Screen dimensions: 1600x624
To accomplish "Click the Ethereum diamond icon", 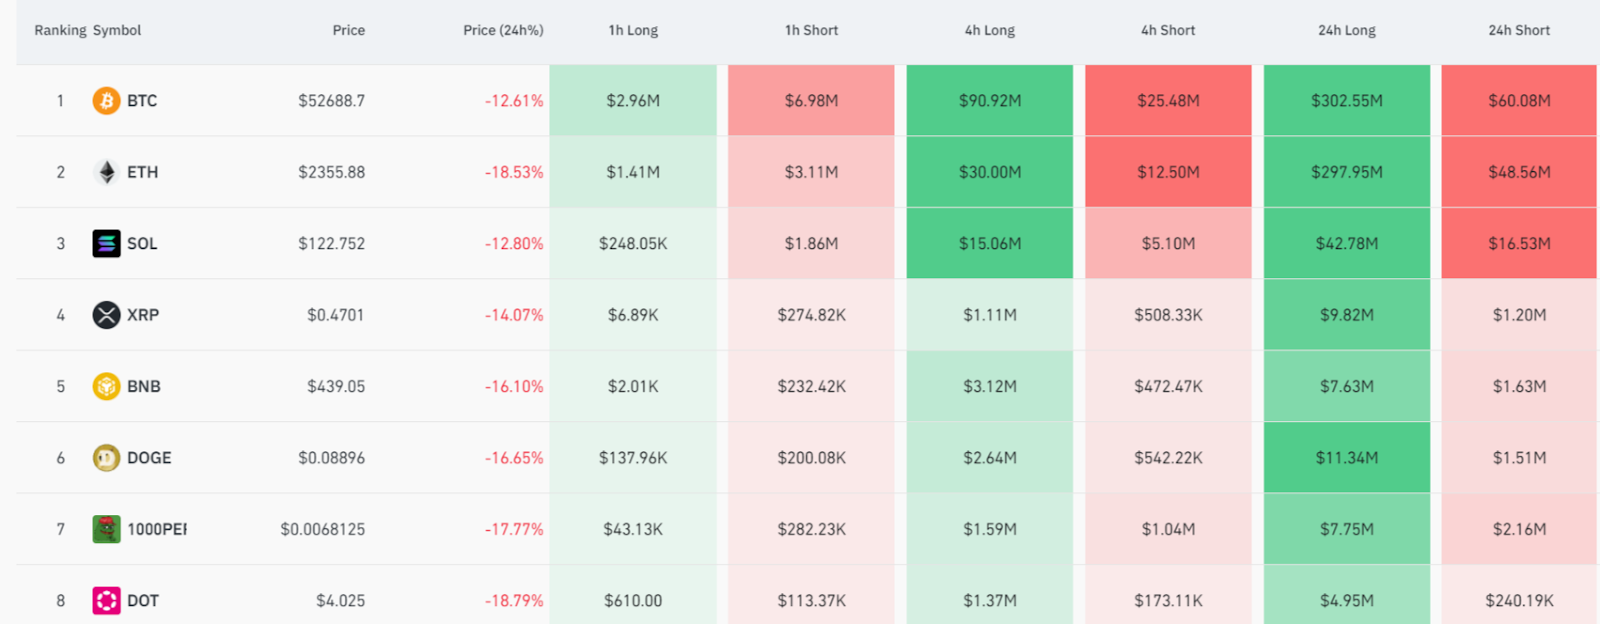I will tap(106, 172).
